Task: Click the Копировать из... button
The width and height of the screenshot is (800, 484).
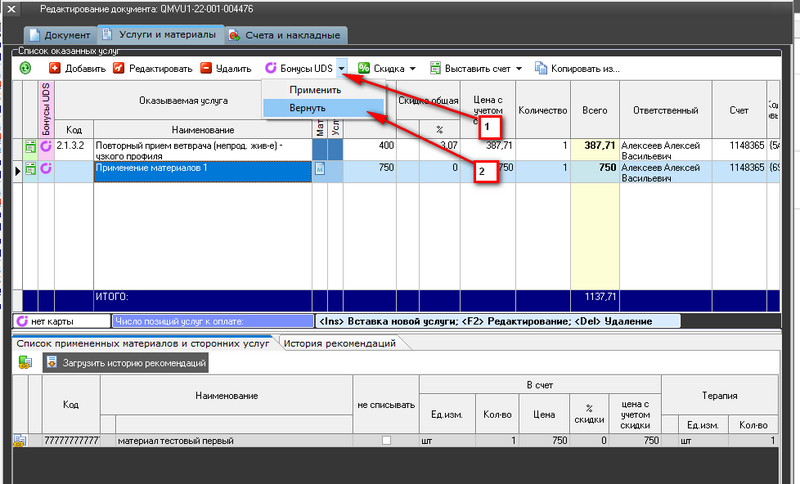Action: [577, 69]
